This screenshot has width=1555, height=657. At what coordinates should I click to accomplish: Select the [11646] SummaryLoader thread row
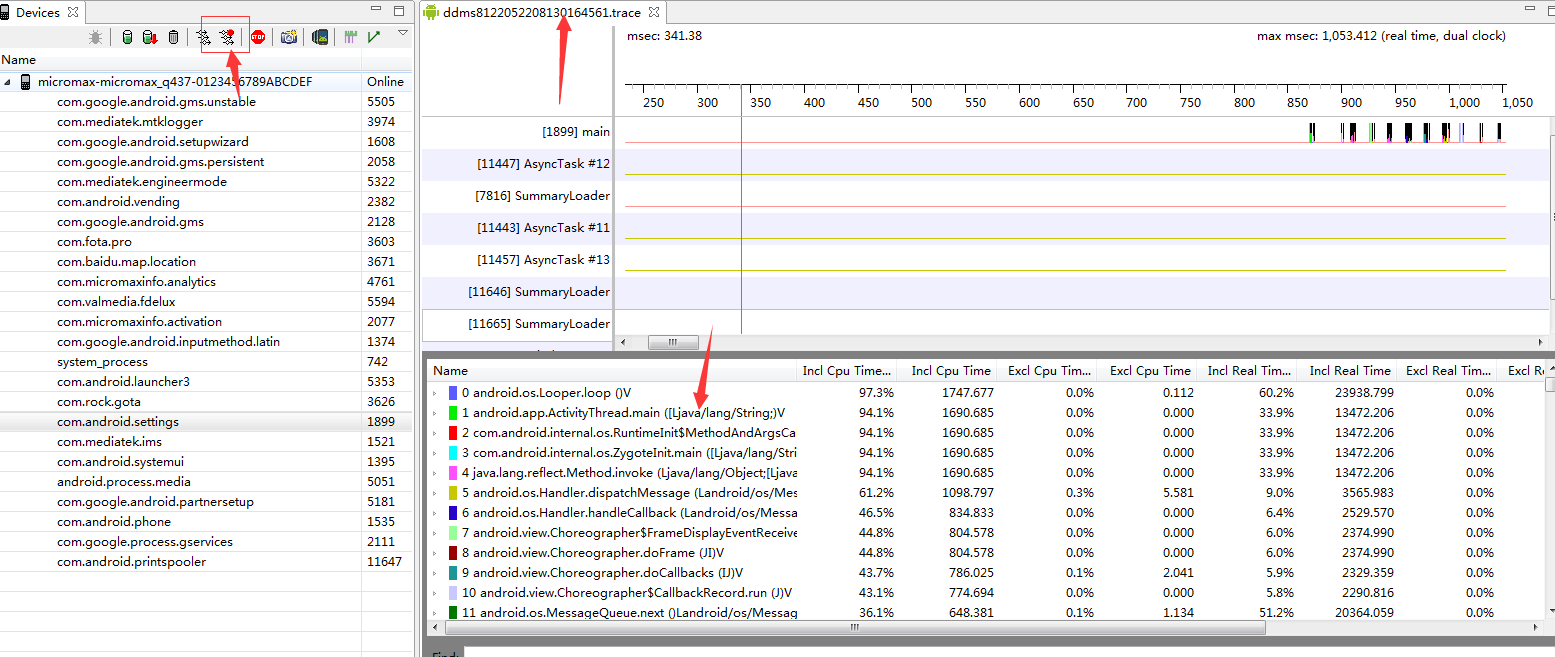click(x=518, y=291)
